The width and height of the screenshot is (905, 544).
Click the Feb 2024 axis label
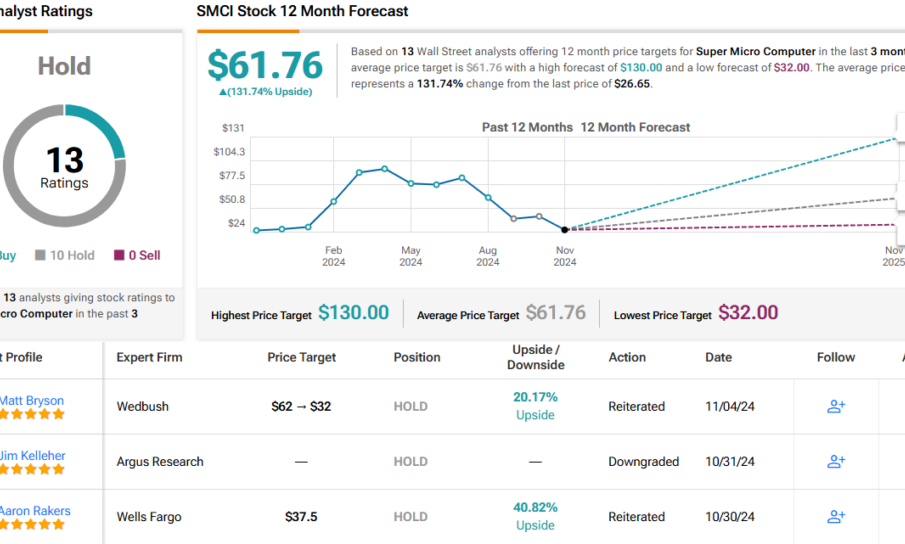click(x=334, y=256)
